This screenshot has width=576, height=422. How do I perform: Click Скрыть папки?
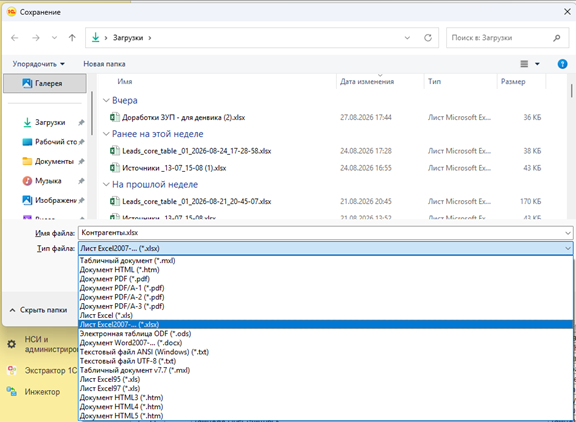coord(38,310)
